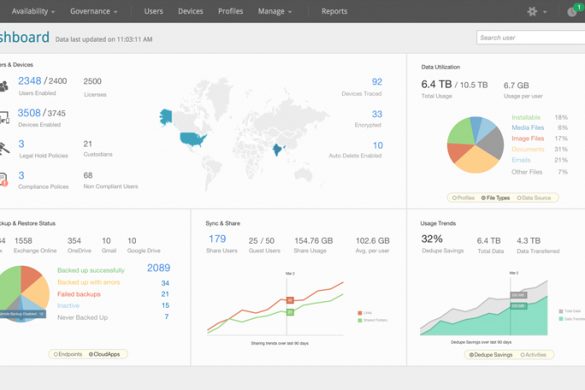Select Dedupe Savings radio option
The image size is (585, 390).
pos(491,355)
